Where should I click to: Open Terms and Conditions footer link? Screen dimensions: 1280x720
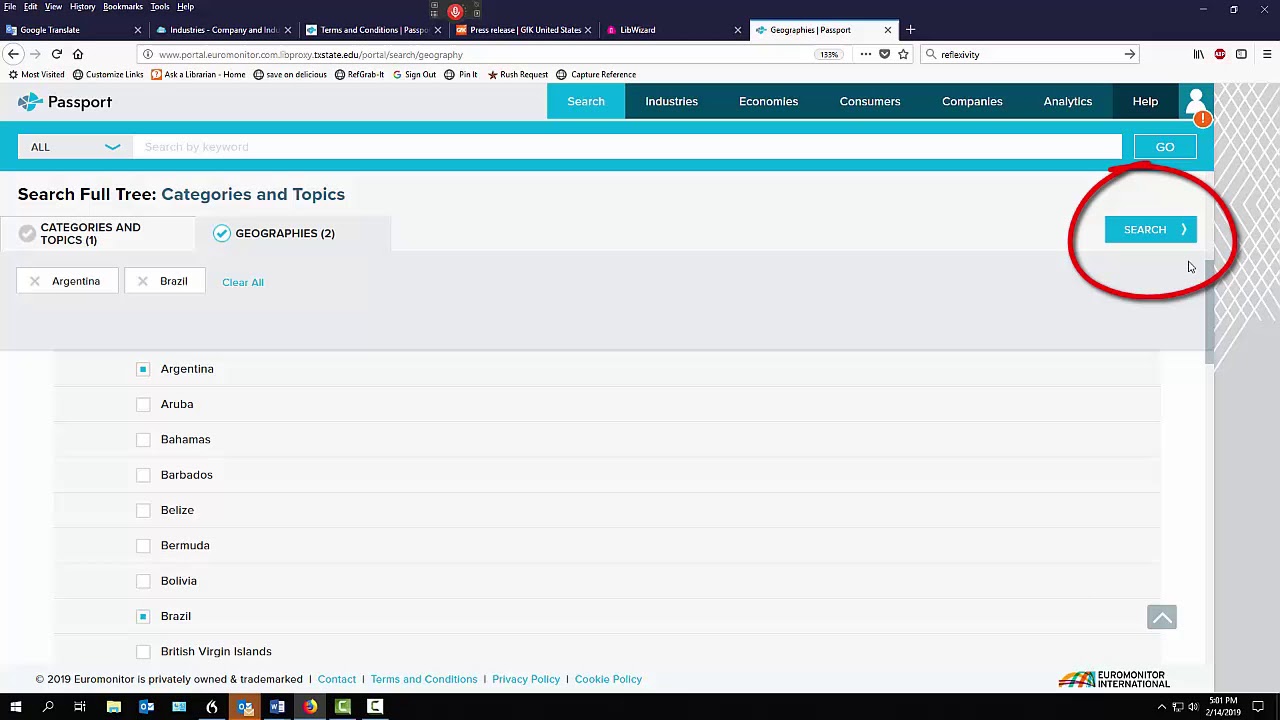tap(424, 679)
